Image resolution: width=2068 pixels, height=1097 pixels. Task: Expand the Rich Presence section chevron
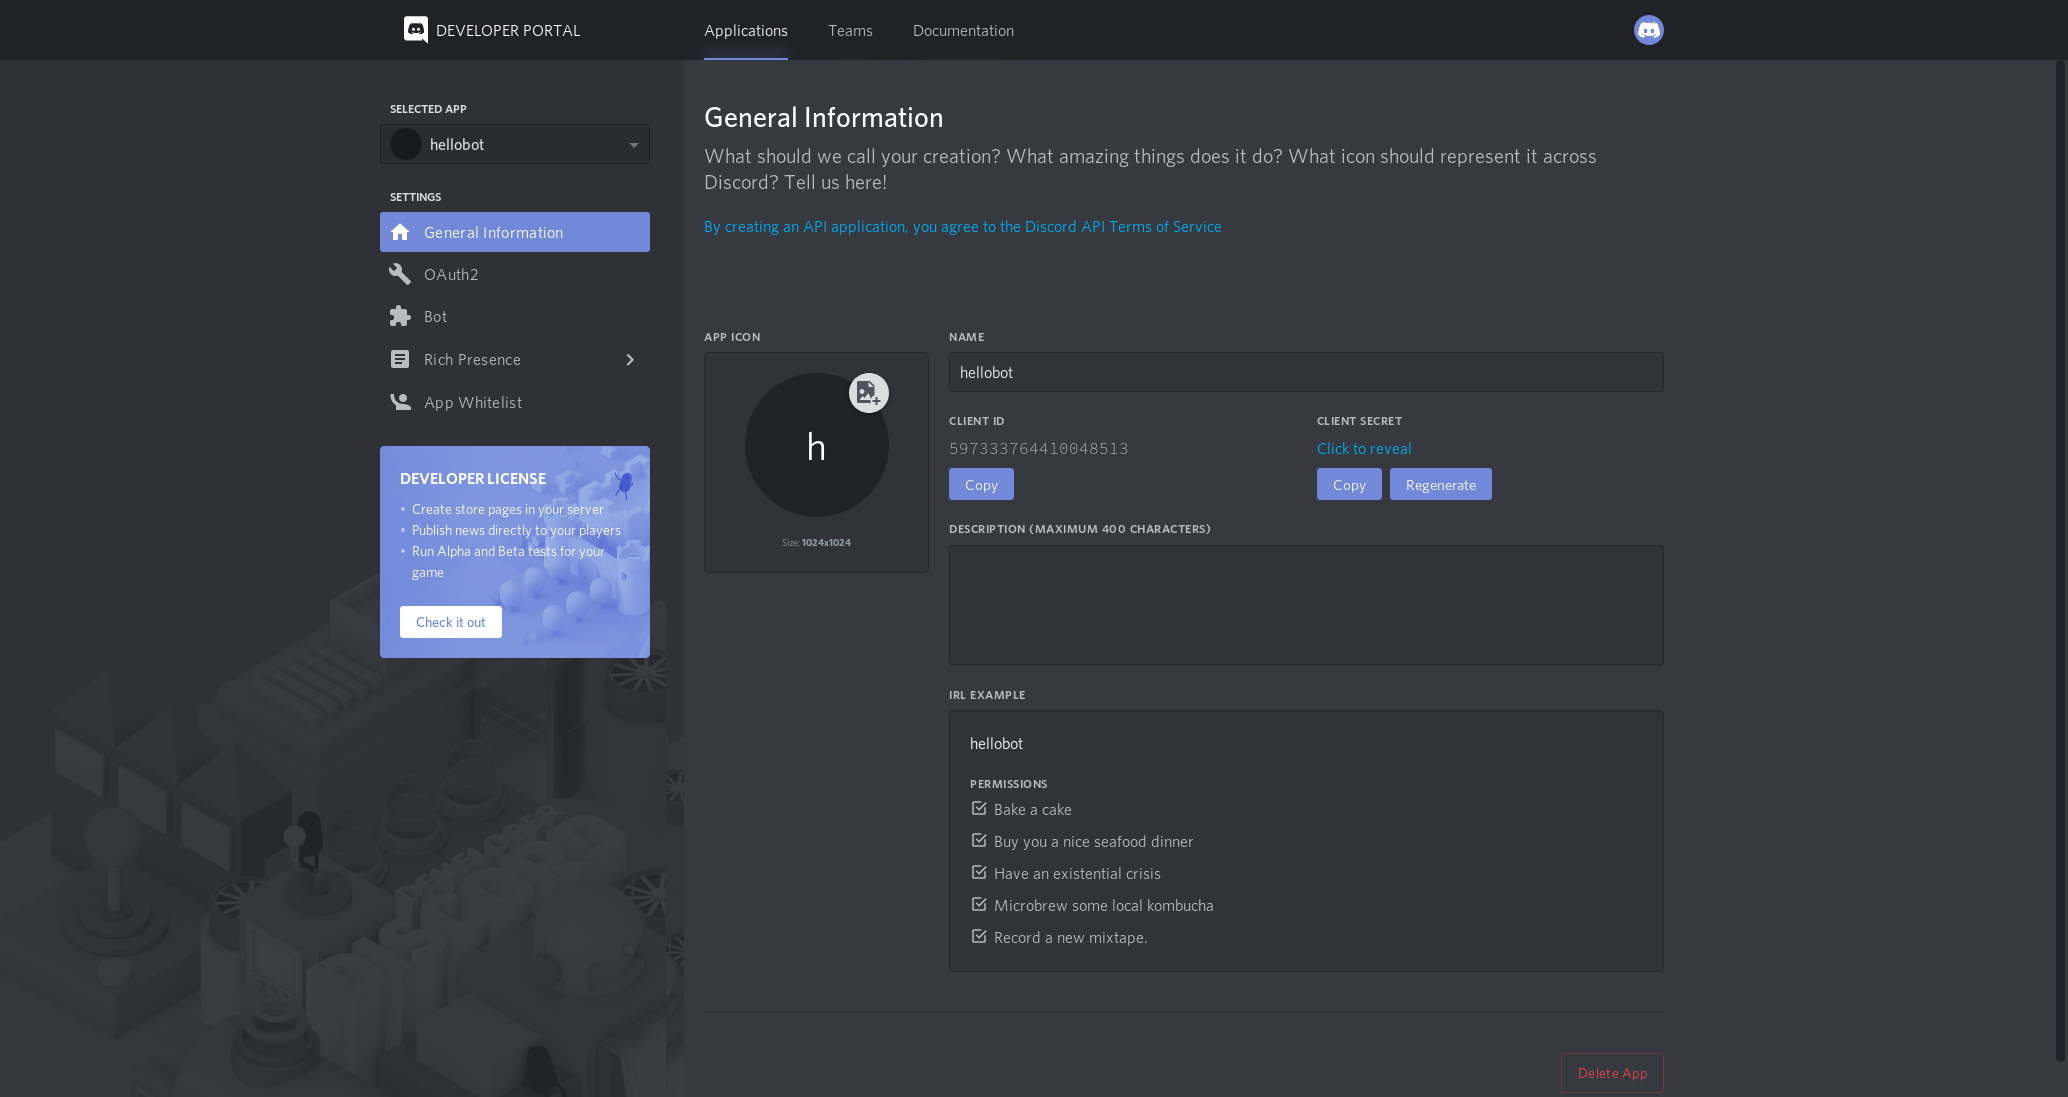630,359
